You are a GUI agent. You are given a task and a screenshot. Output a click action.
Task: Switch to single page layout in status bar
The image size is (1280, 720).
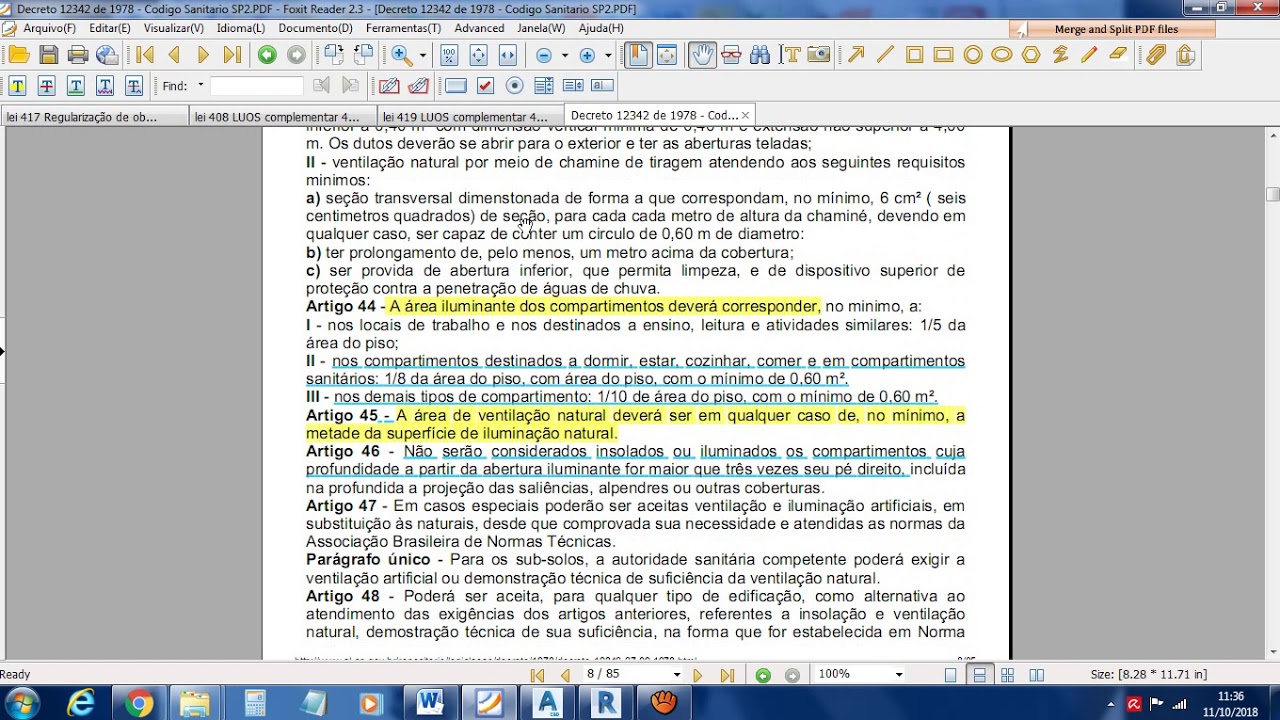[951, 675]
